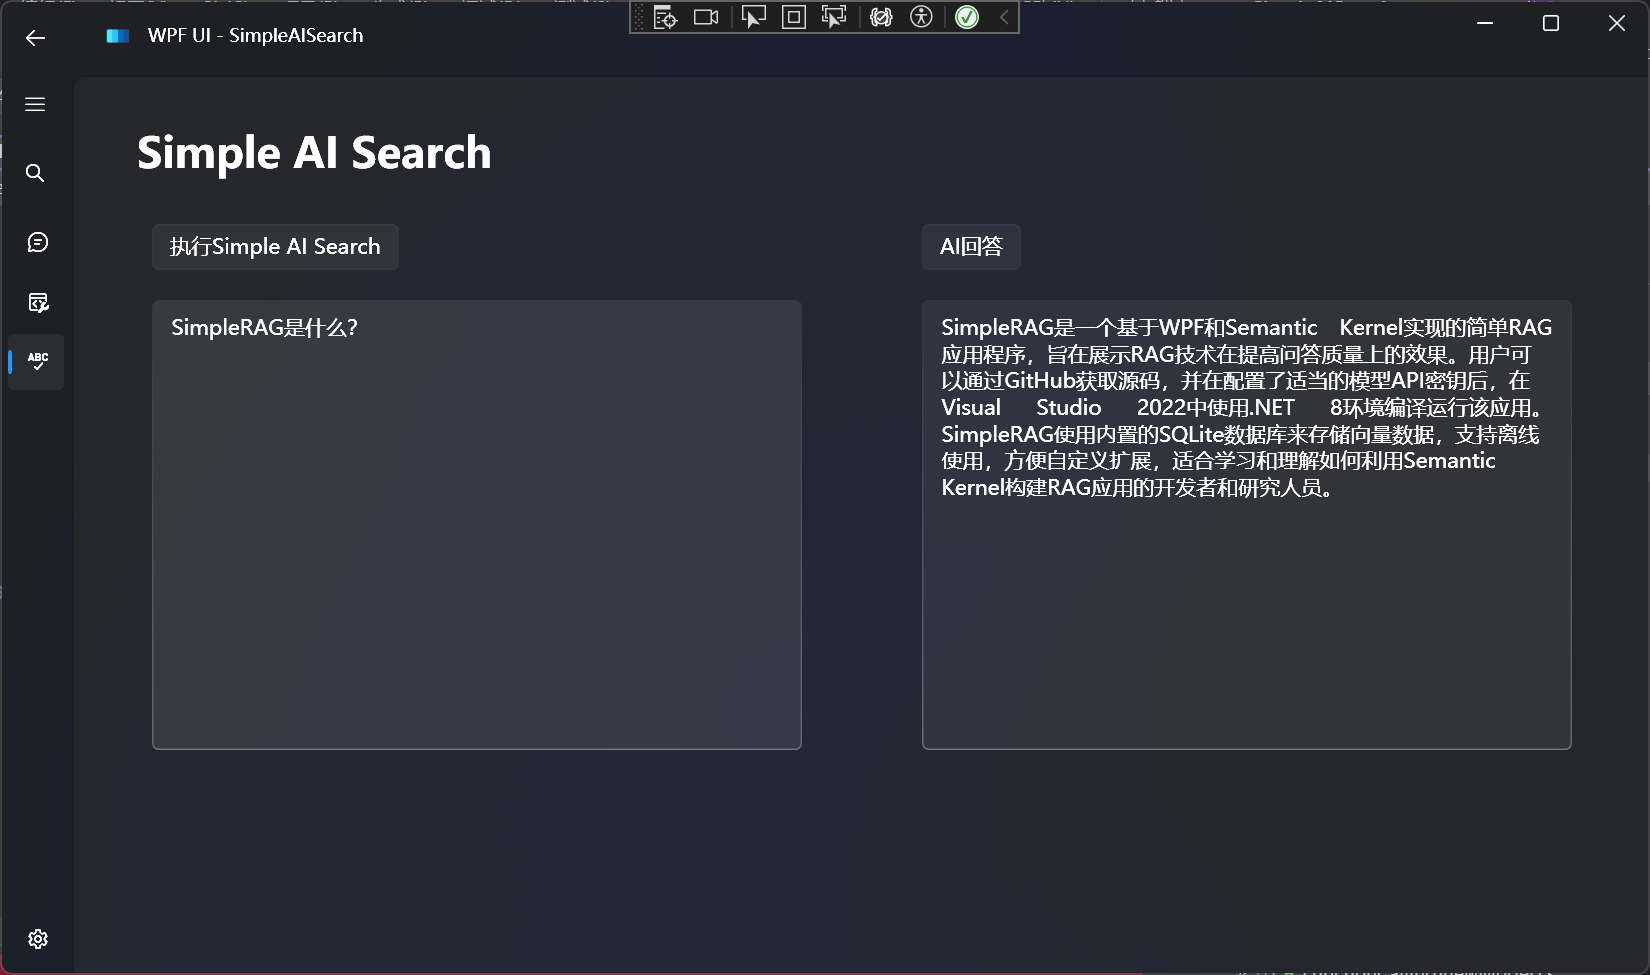Viewport: 1650px width, 975px height.
Task: Click the braces-with-checkmark debug icon
Action: [x=881, y=17]
